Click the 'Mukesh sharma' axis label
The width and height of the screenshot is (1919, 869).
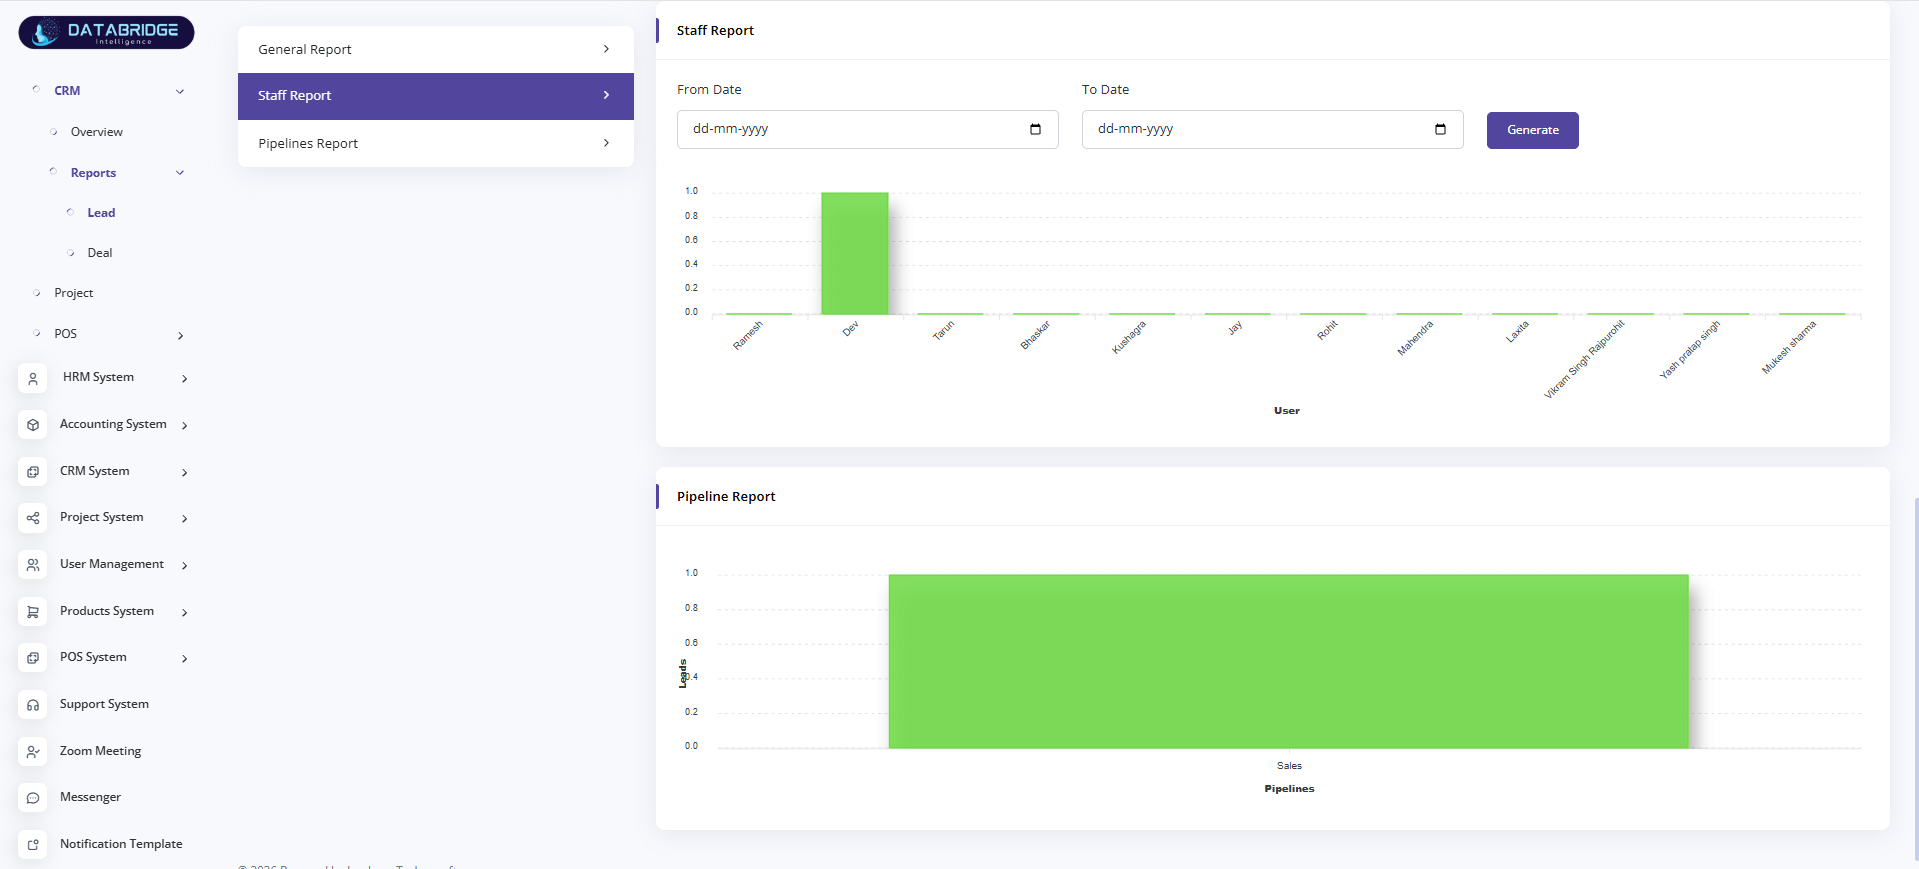[1789, 347]
